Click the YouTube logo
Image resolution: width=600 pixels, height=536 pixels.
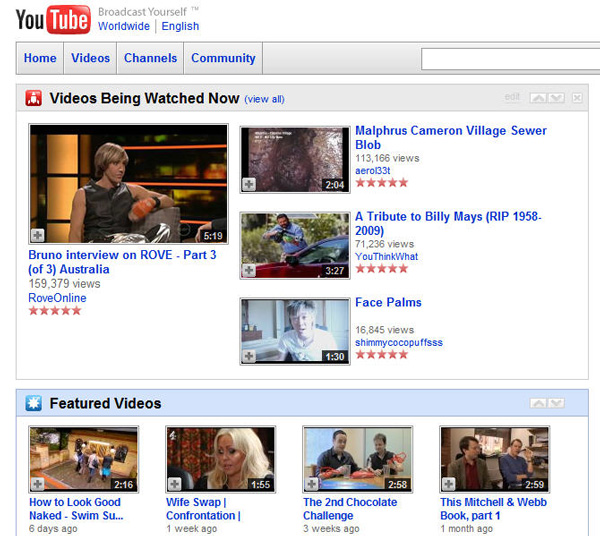(x=53, y=20)
